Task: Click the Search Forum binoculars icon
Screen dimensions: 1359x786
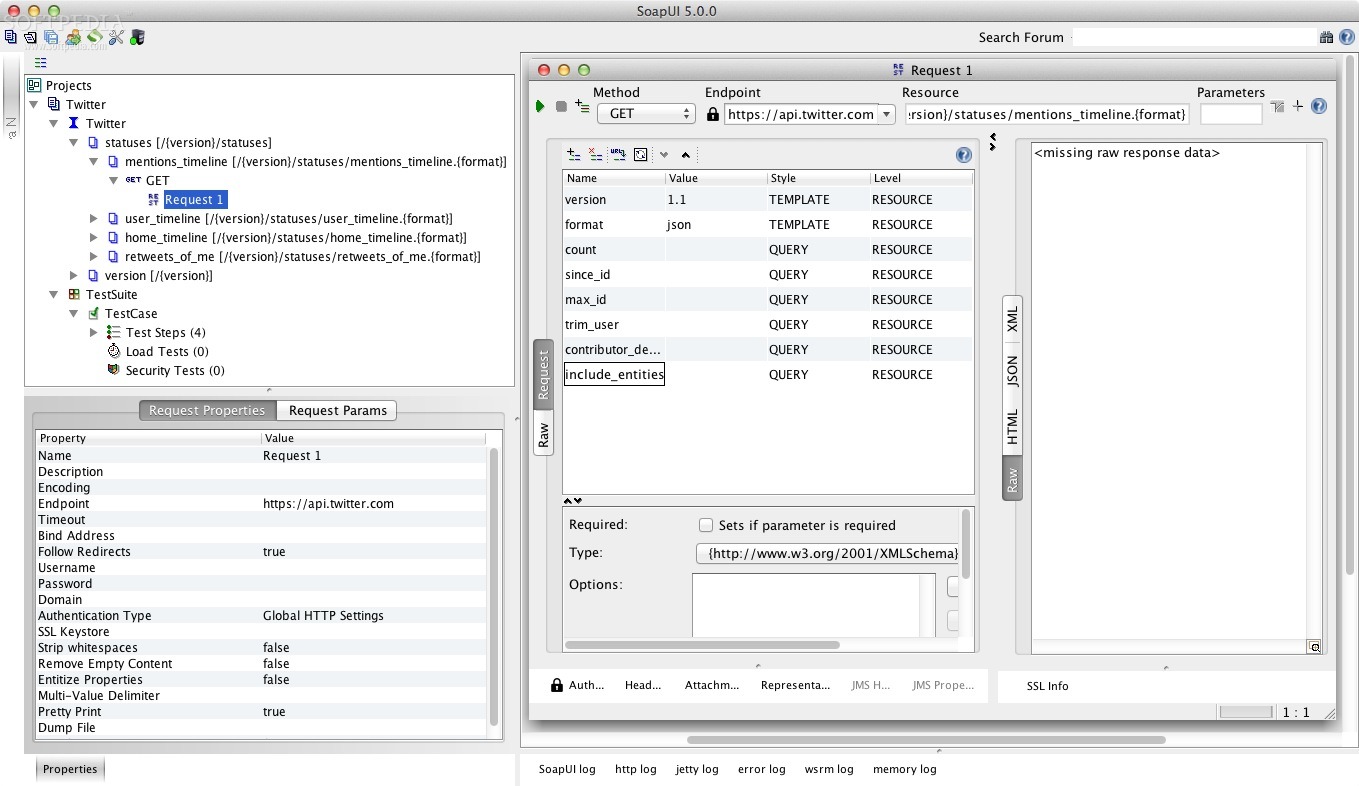Action: coord(1326,37)
